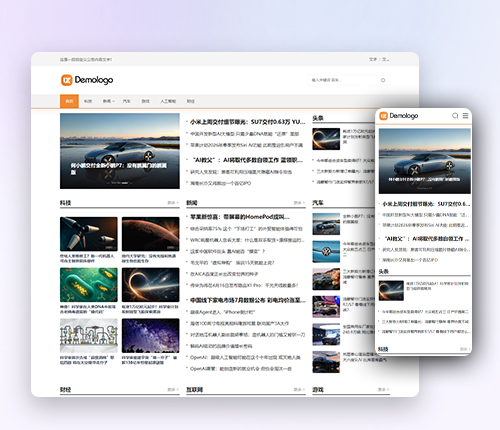
Task: Open the 汽车 navigation tab
Action: 126,101
